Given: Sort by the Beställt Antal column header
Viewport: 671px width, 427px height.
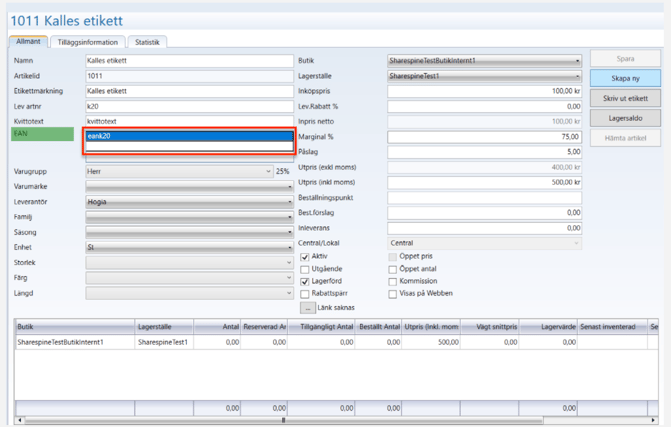Looking at the screenshot, I should pyautogui.click(x=379, y=327).
